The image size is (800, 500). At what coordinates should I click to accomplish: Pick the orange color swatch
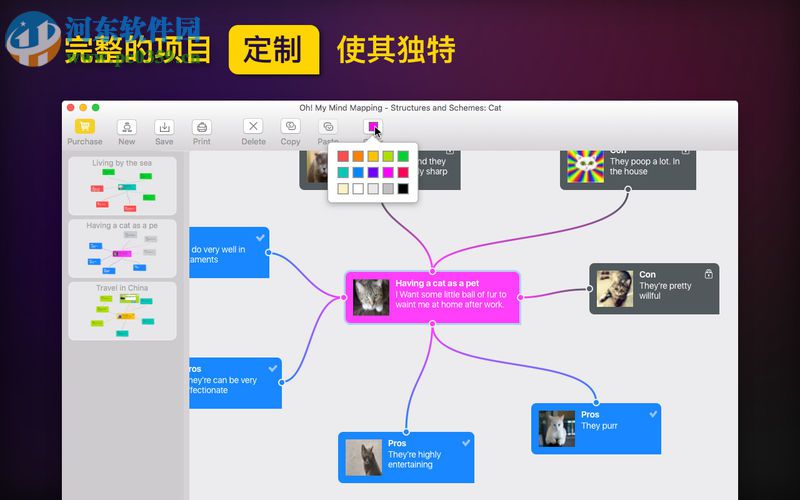tap(358, 156)
